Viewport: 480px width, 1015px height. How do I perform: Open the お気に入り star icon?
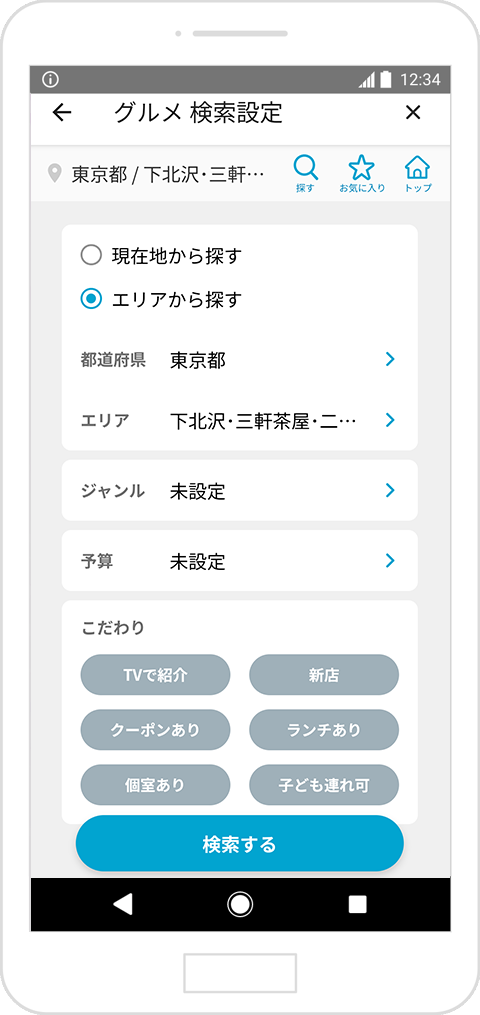pyautogui.click(x=362, y=174)
